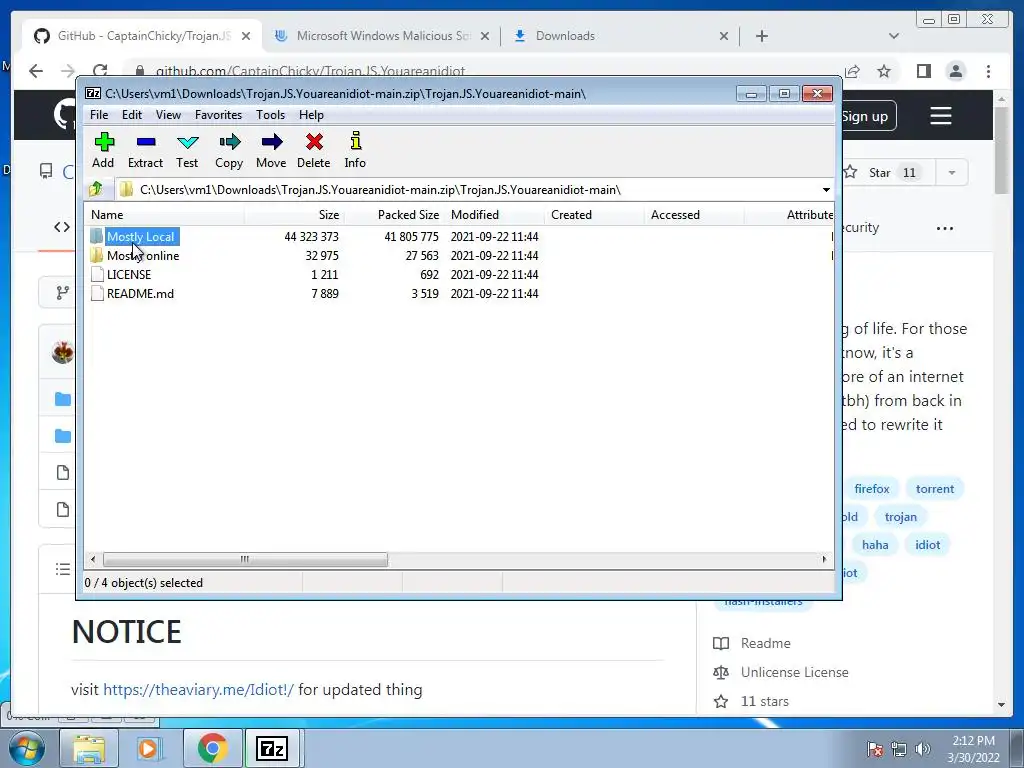Open the Chrome profile icon
The height and width of the screenshot is (768, 1024).
click(955, 71)
